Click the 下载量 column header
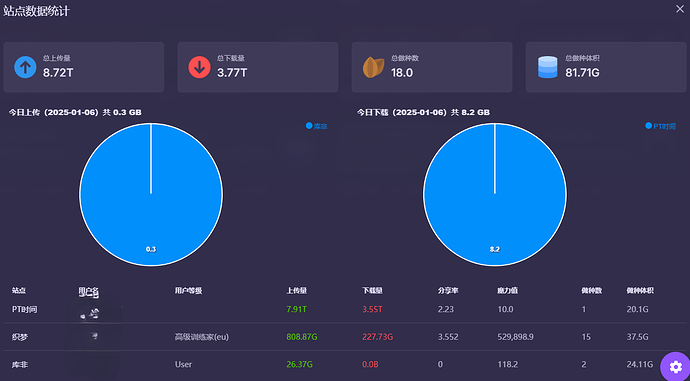Screen dimensions: 690x381 (x=372, y=291)
